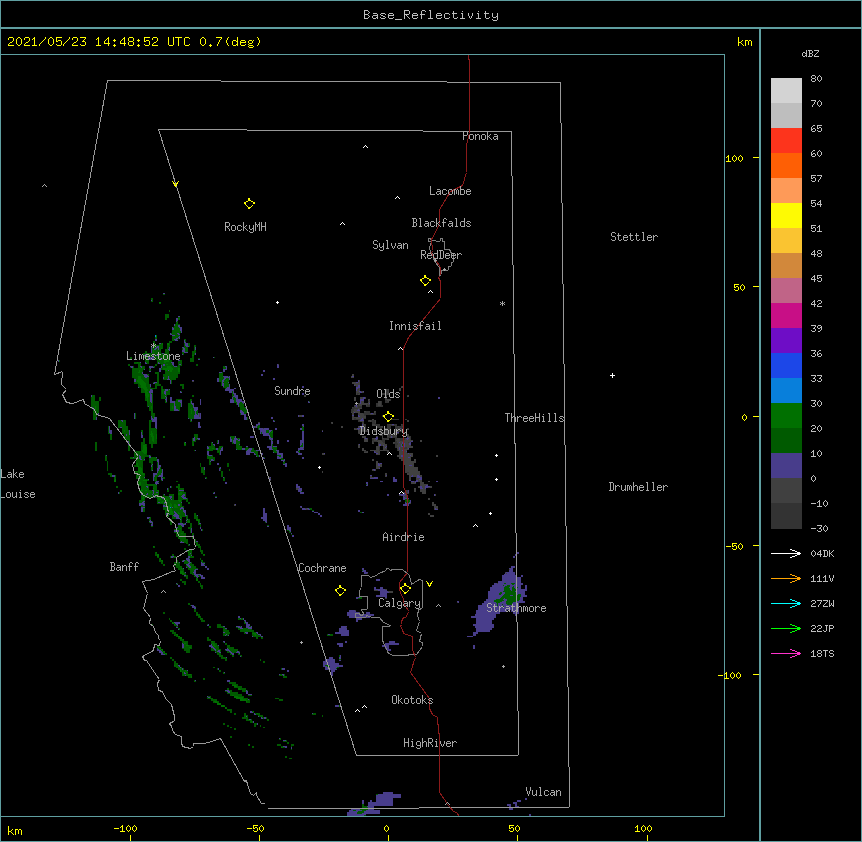Click the white 04DK arrow legend icon
The width and height of the screenshot is (862, 842).
coord(786,553)
